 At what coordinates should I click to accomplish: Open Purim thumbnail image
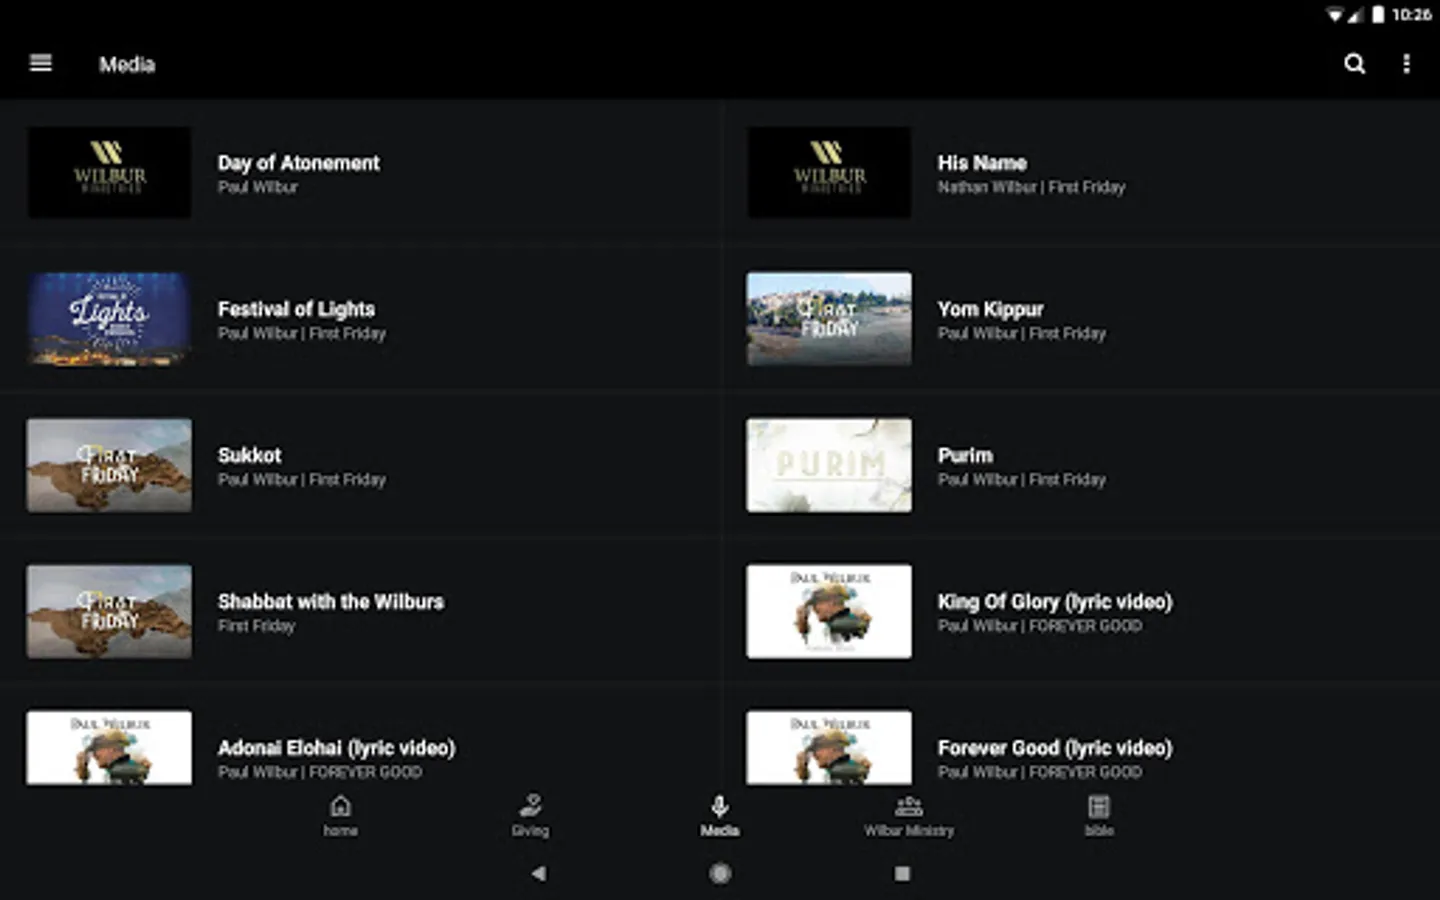pyautogui.click(x=829, y=465)
